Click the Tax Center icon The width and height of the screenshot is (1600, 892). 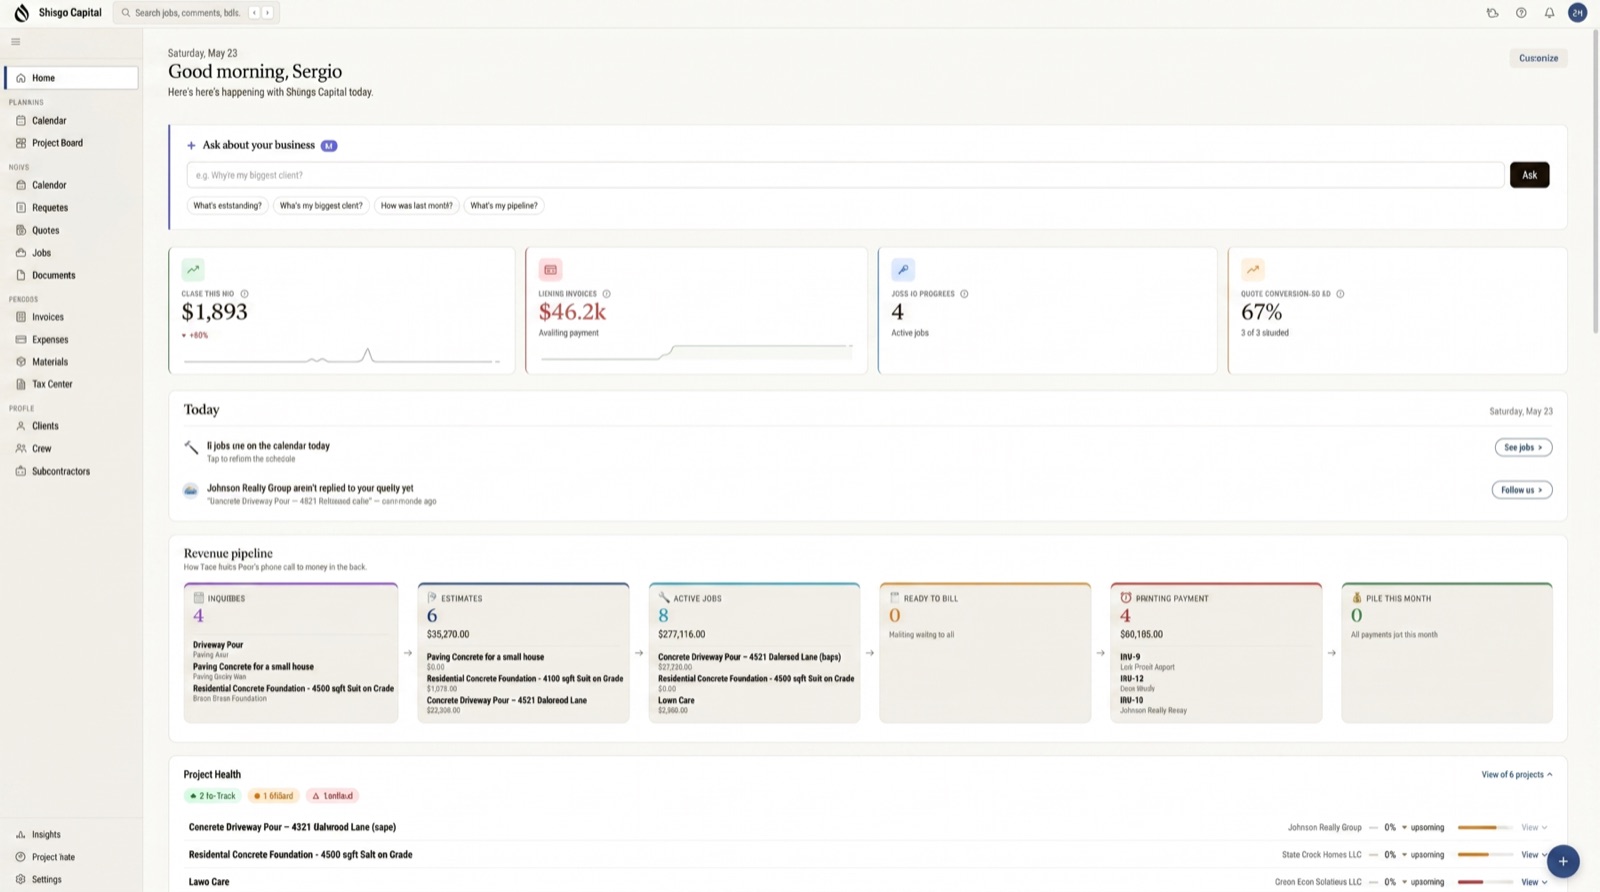point(21,384)
